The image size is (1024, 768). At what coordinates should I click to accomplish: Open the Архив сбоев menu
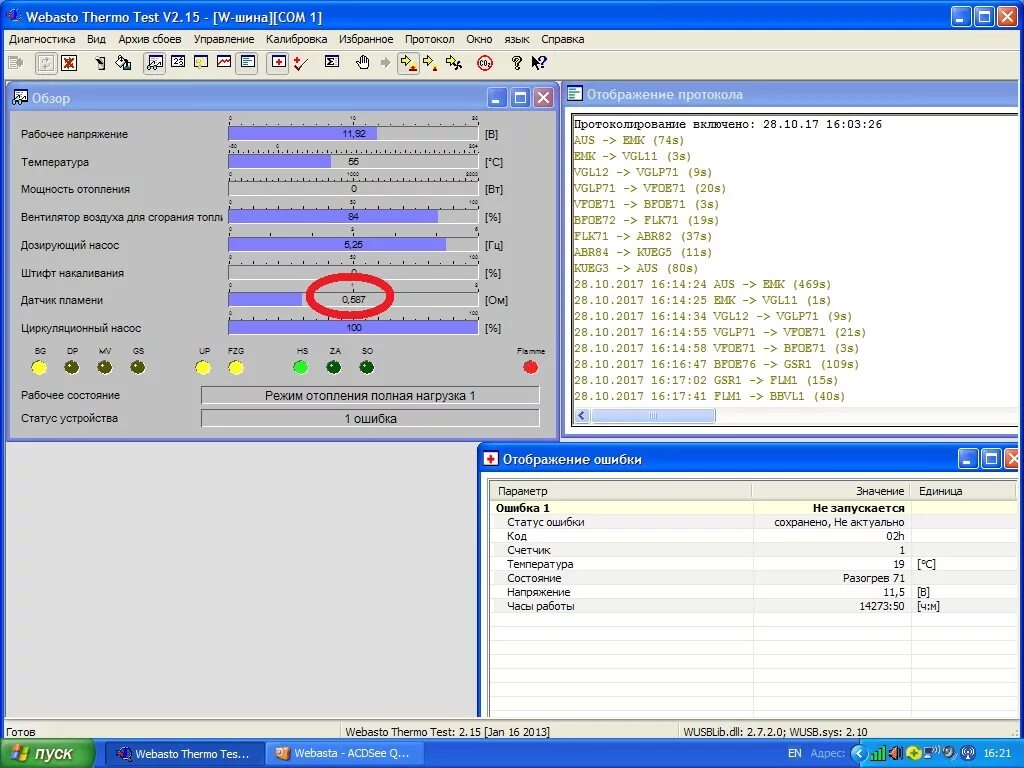pyautogui.click(x=150, y=39)
